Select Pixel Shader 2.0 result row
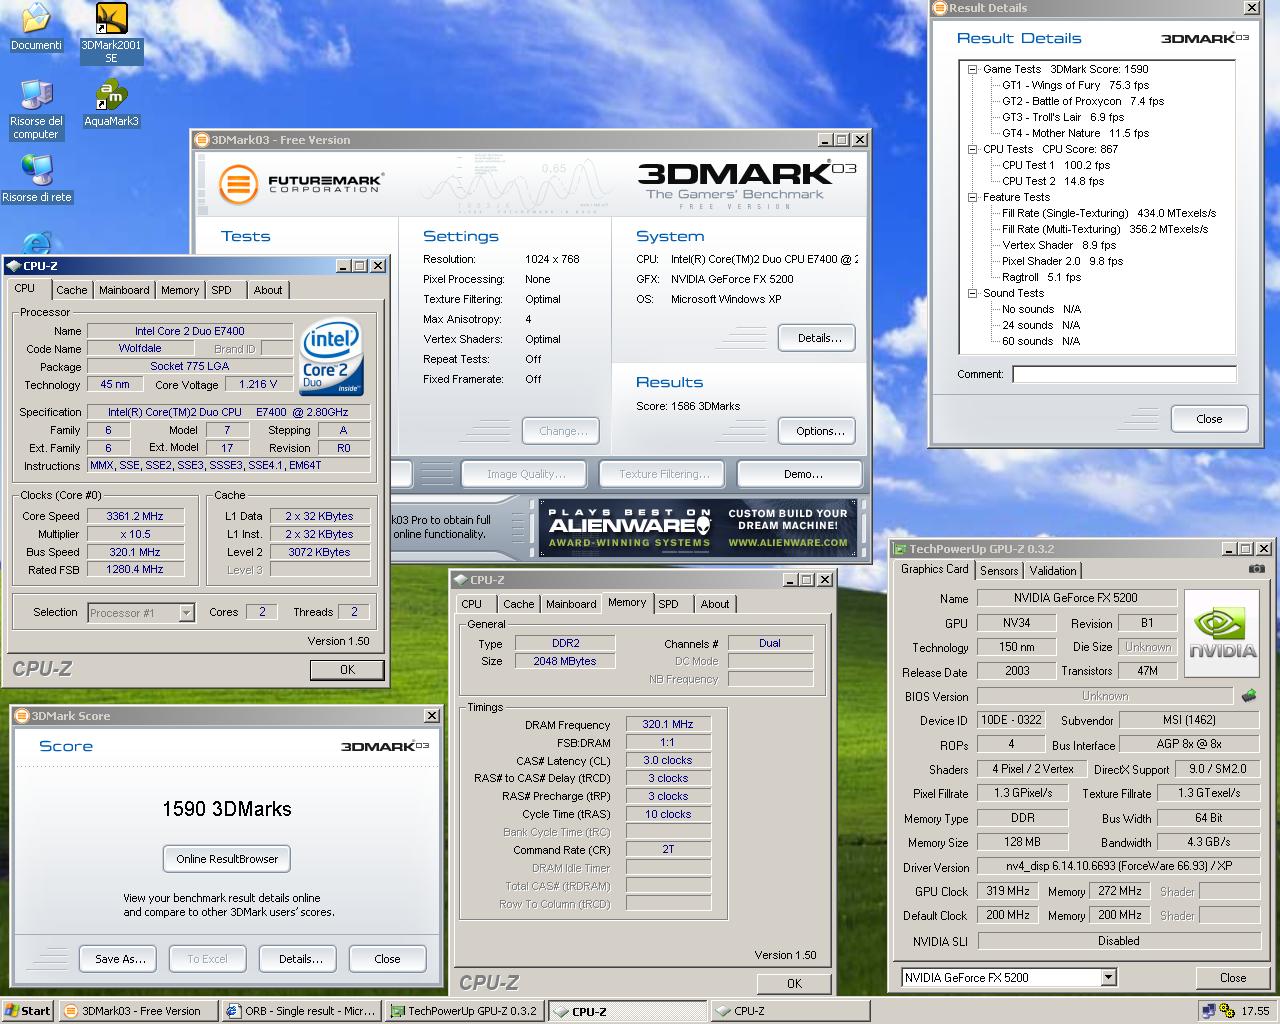 coord(1062,261)
